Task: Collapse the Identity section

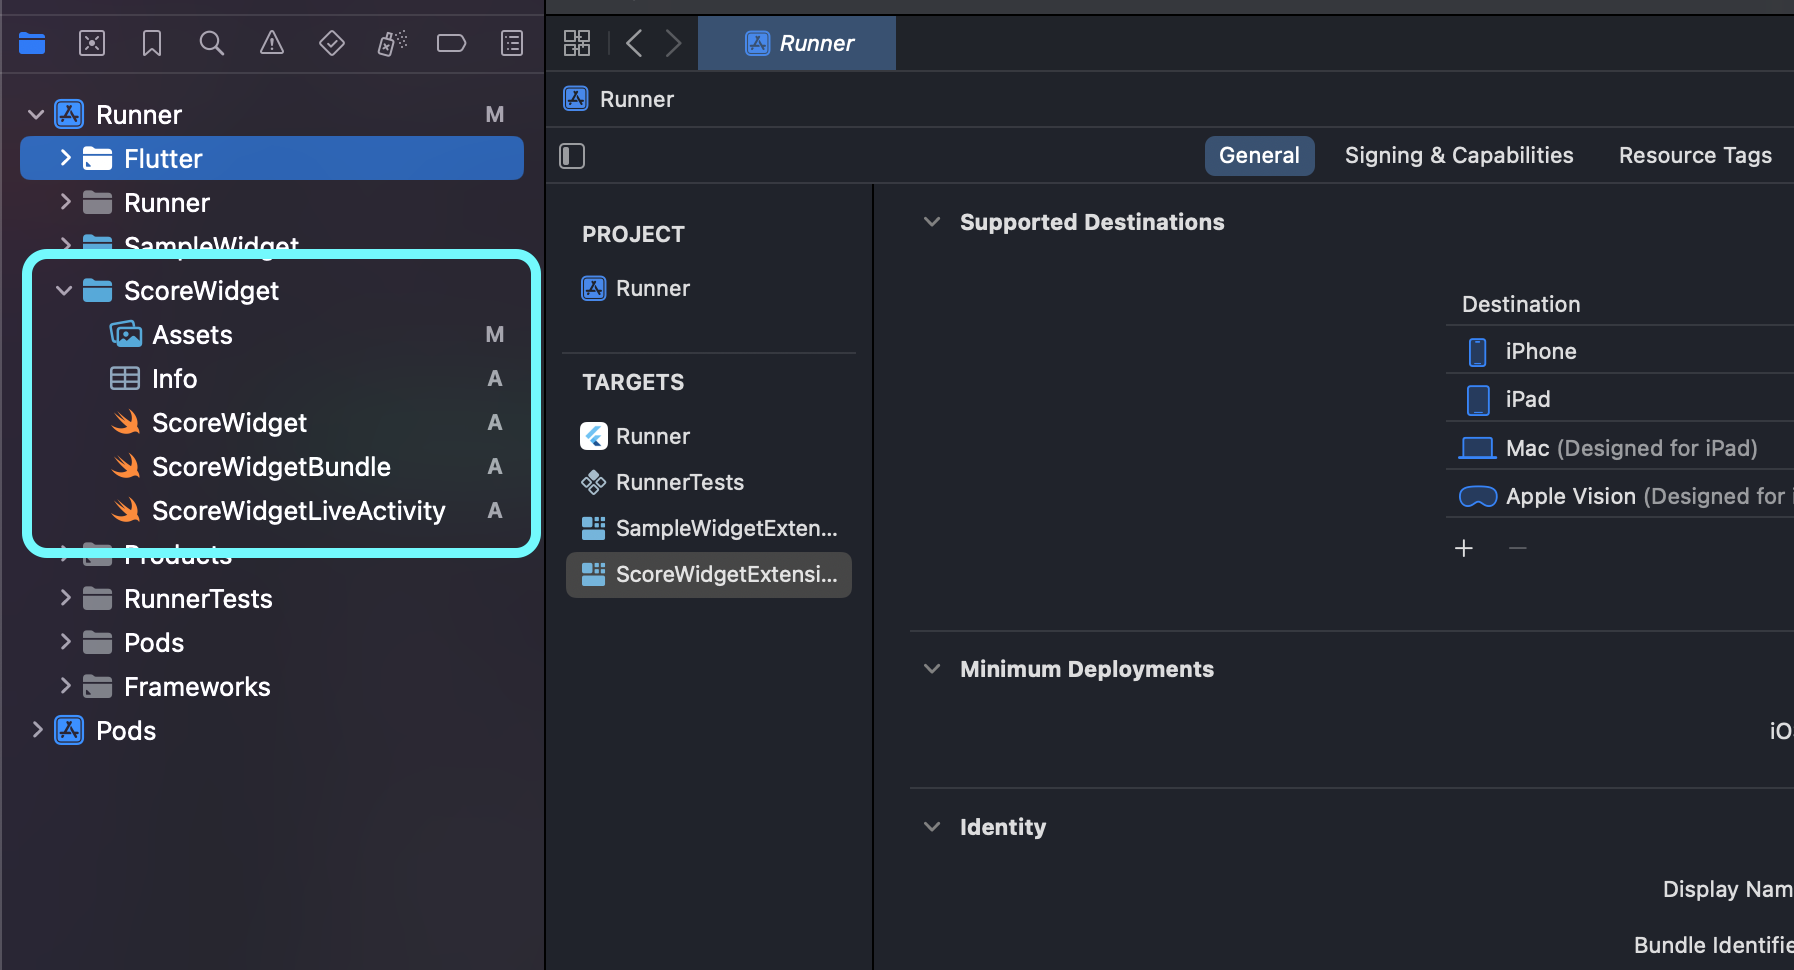Action: 932,827
